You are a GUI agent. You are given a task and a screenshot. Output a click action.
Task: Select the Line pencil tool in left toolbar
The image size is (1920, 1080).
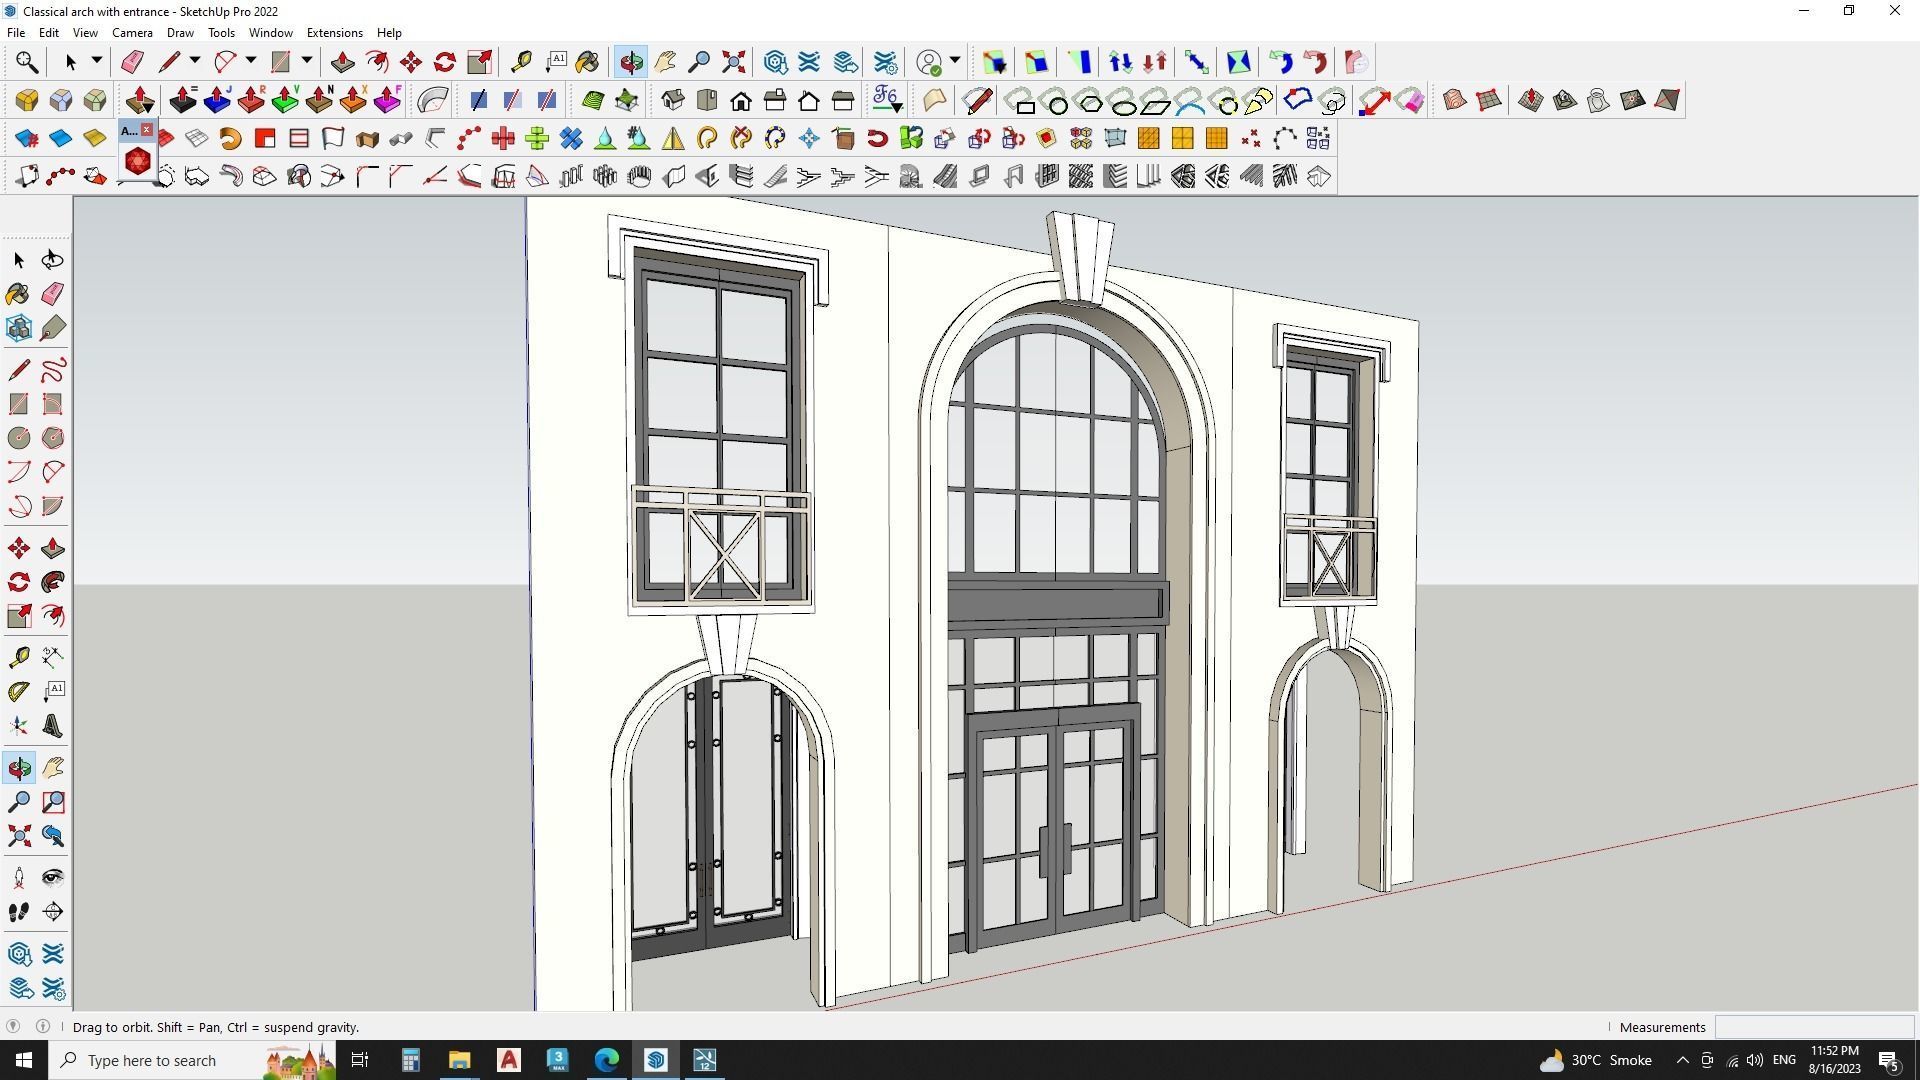coord(19,371)
